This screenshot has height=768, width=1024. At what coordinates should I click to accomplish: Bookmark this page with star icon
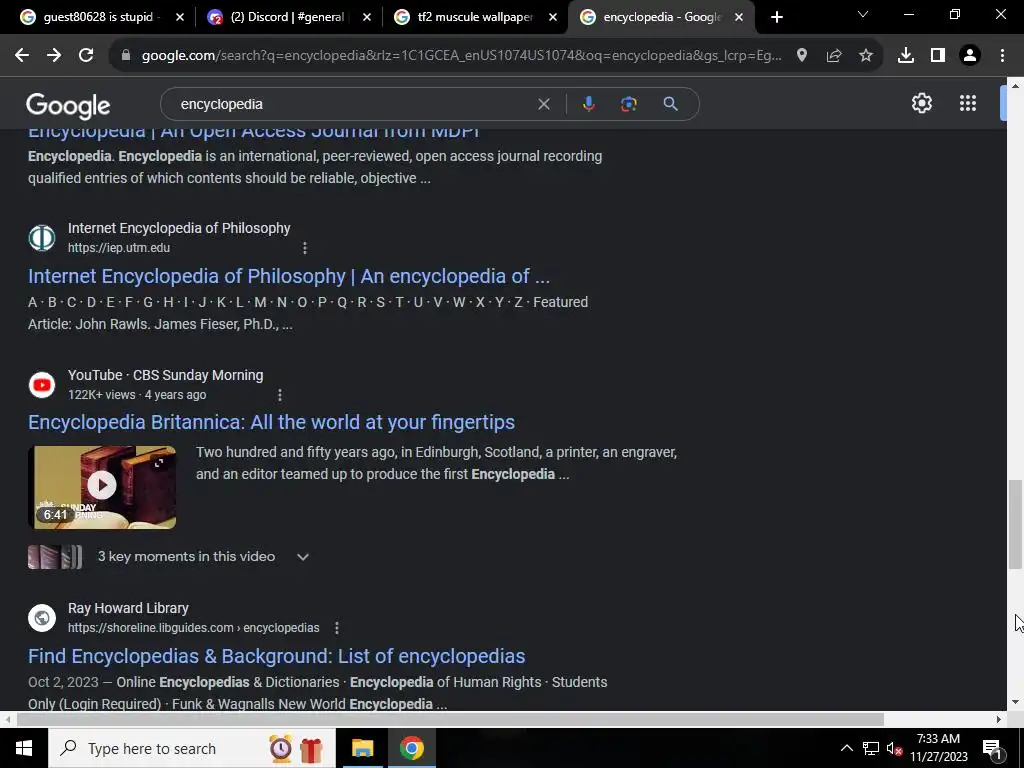[x=866, y=56]
